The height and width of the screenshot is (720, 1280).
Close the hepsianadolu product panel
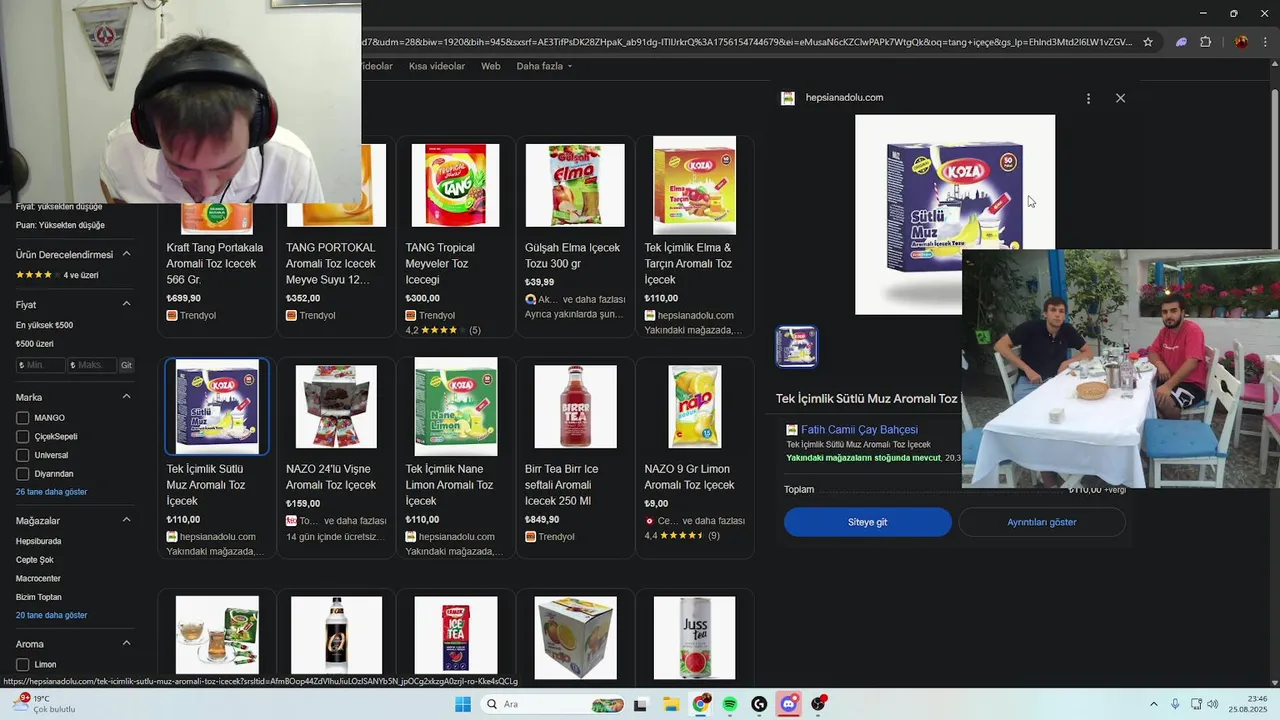pos(1120,98)
